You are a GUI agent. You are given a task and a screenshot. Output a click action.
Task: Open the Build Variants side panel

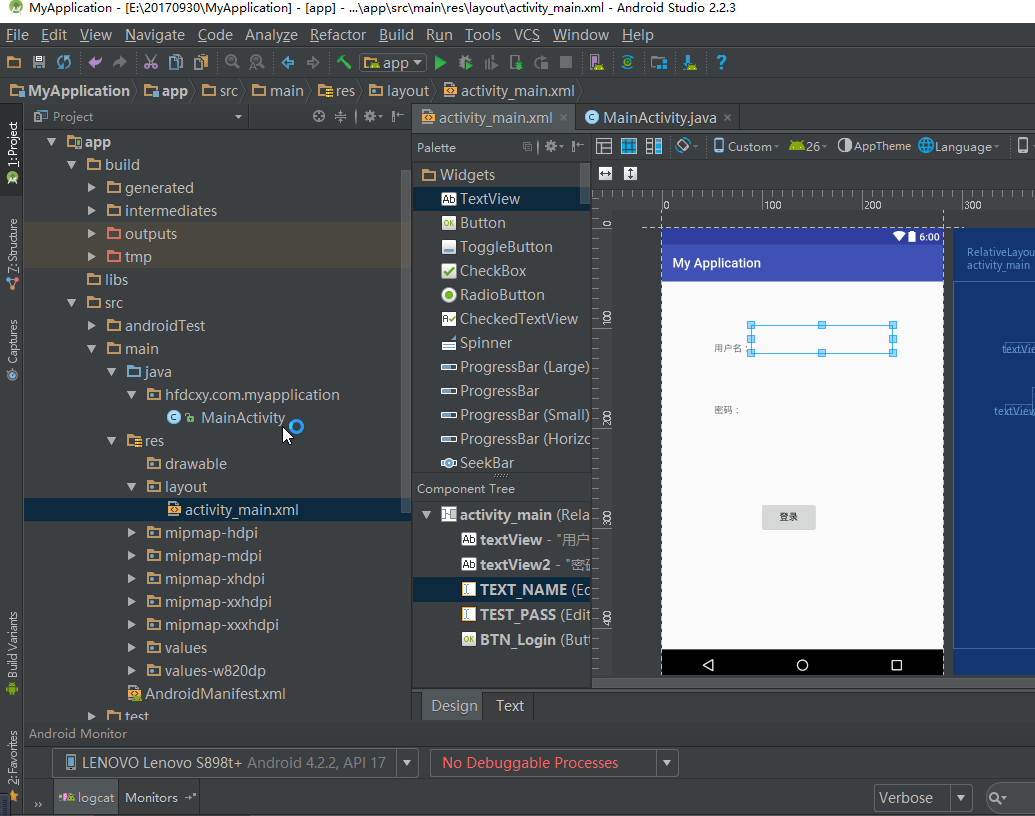pyautogui.click(x=12, y=654)
